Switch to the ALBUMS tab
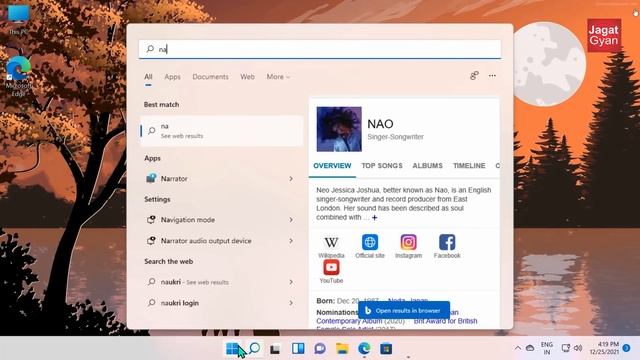 click(427, 166)
